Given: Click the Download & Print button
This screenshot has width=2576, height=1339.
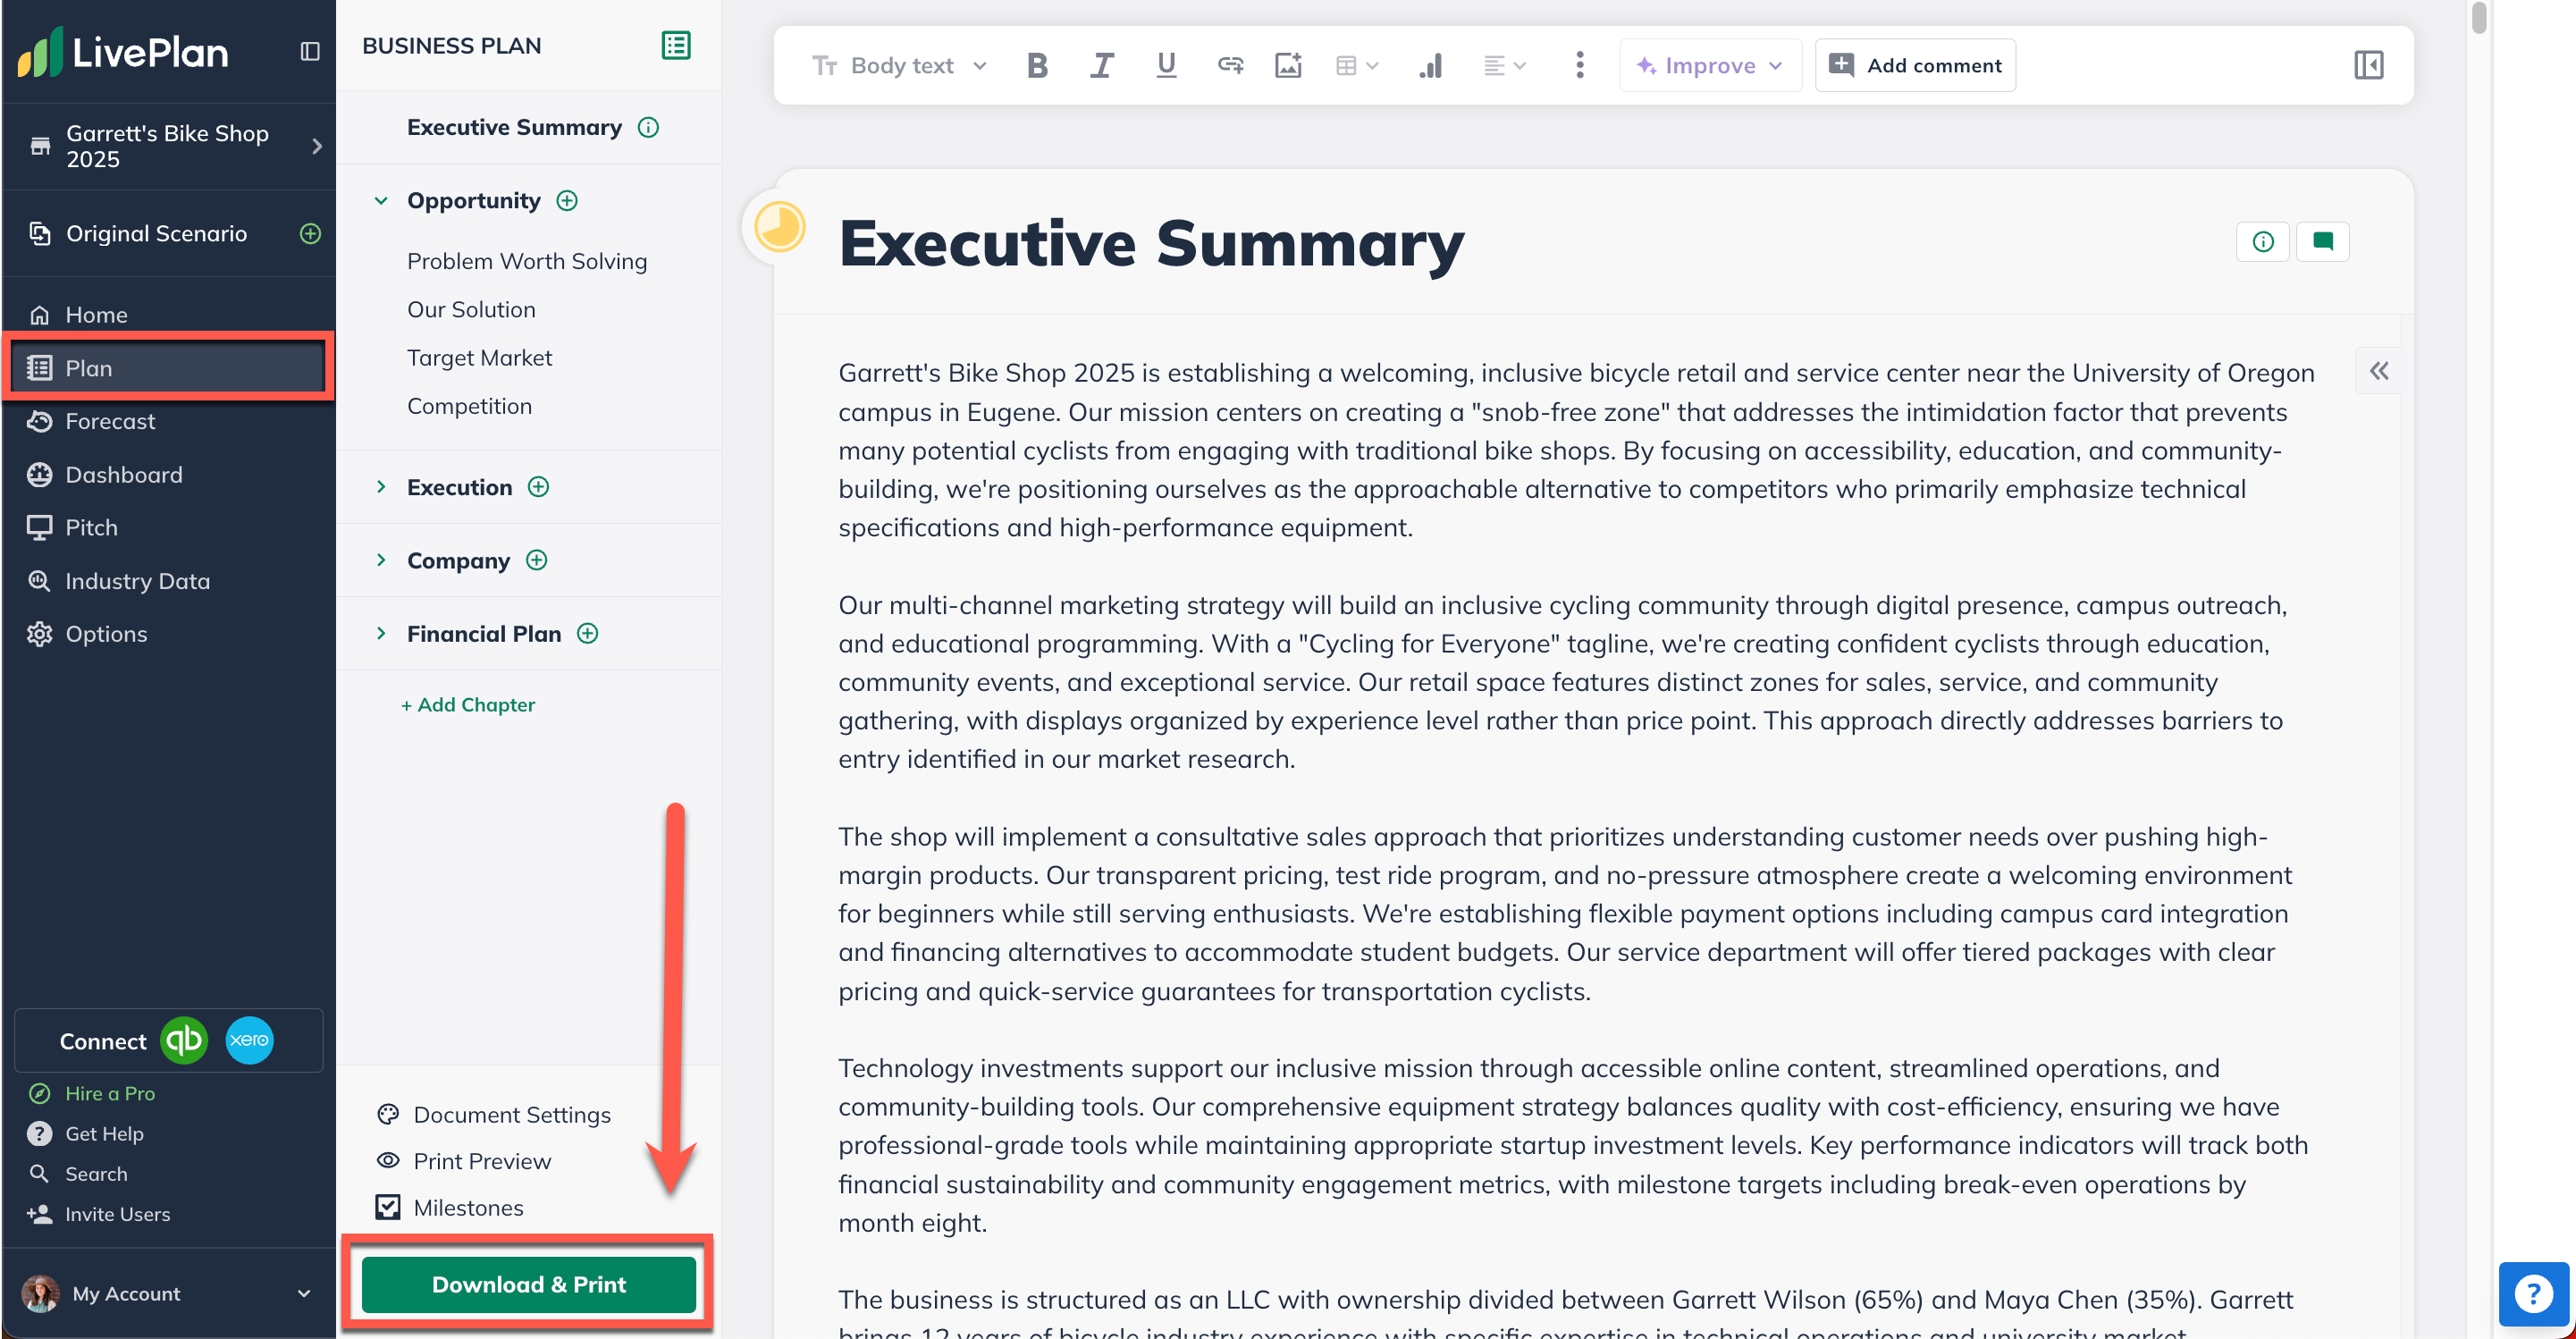Looking at the screenshot, I should tap(529, 1284).
